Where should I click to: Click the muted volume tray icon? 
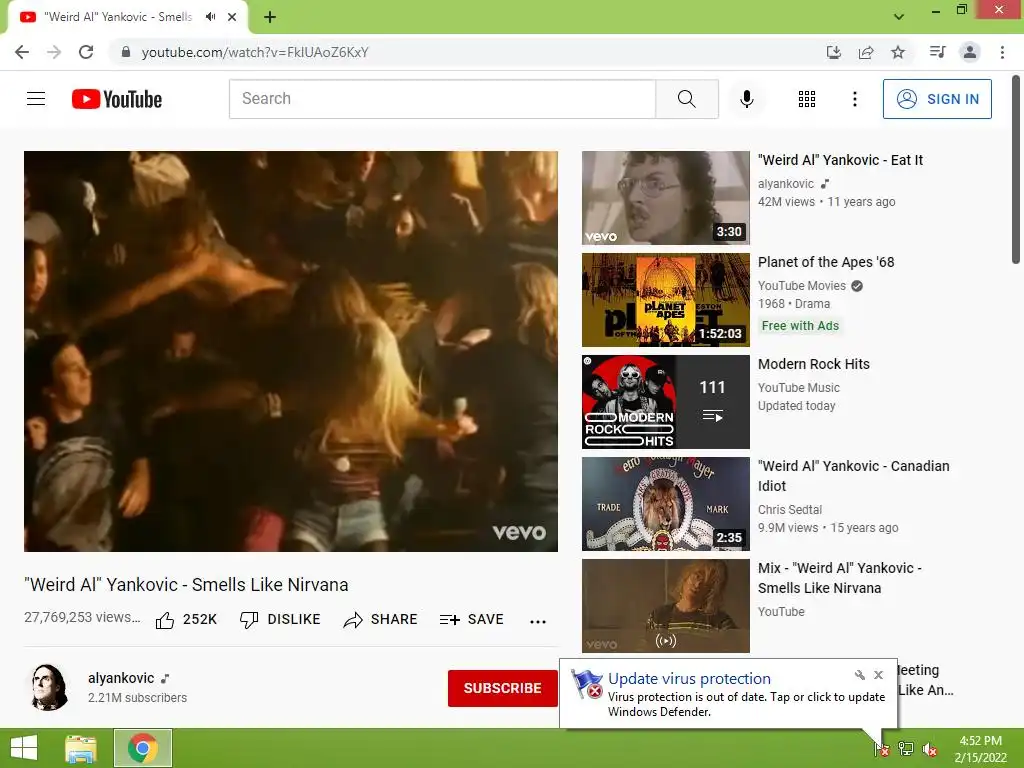point(929,749)
